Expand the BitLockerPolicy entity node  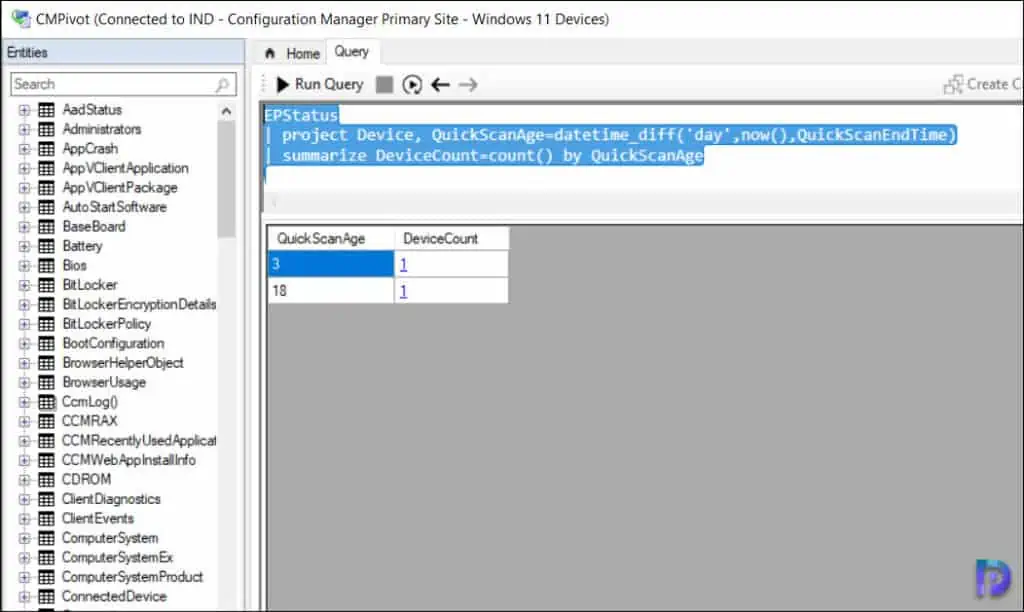pyautogui.click(x=24, y=324)
